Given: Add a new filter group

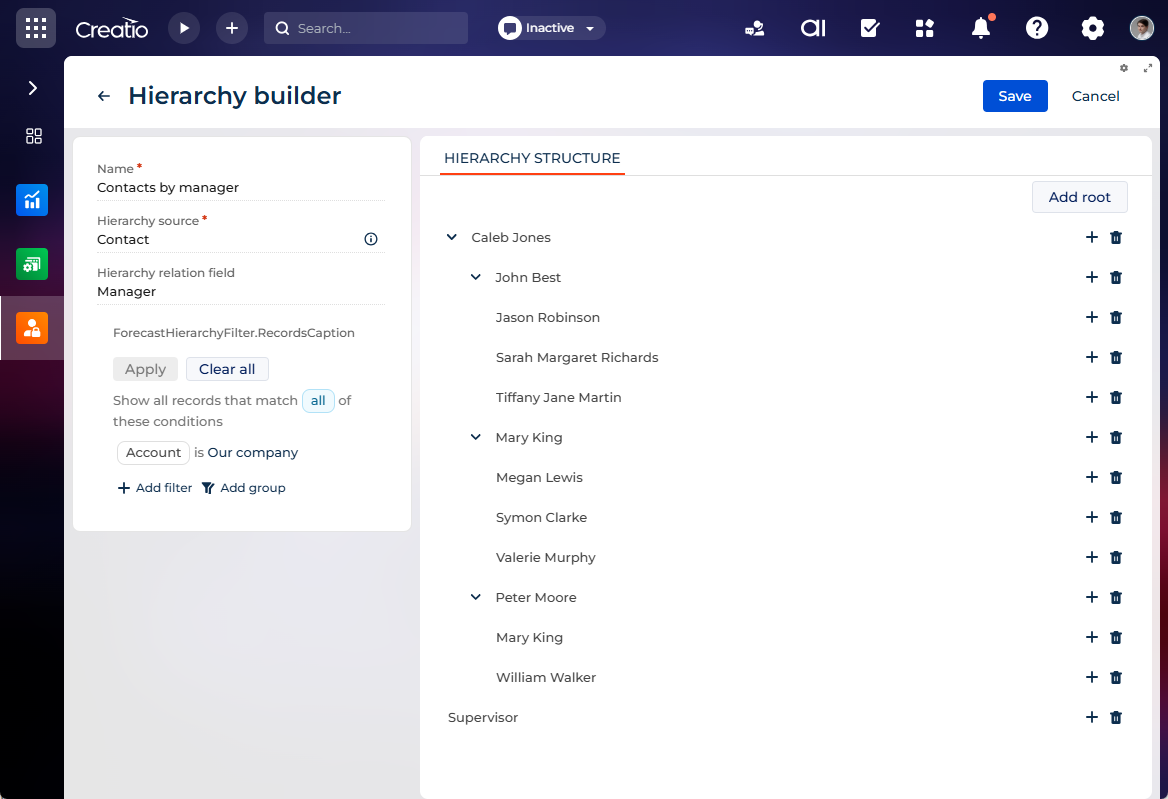Looking at the screenshot, I should pos(244,488).
